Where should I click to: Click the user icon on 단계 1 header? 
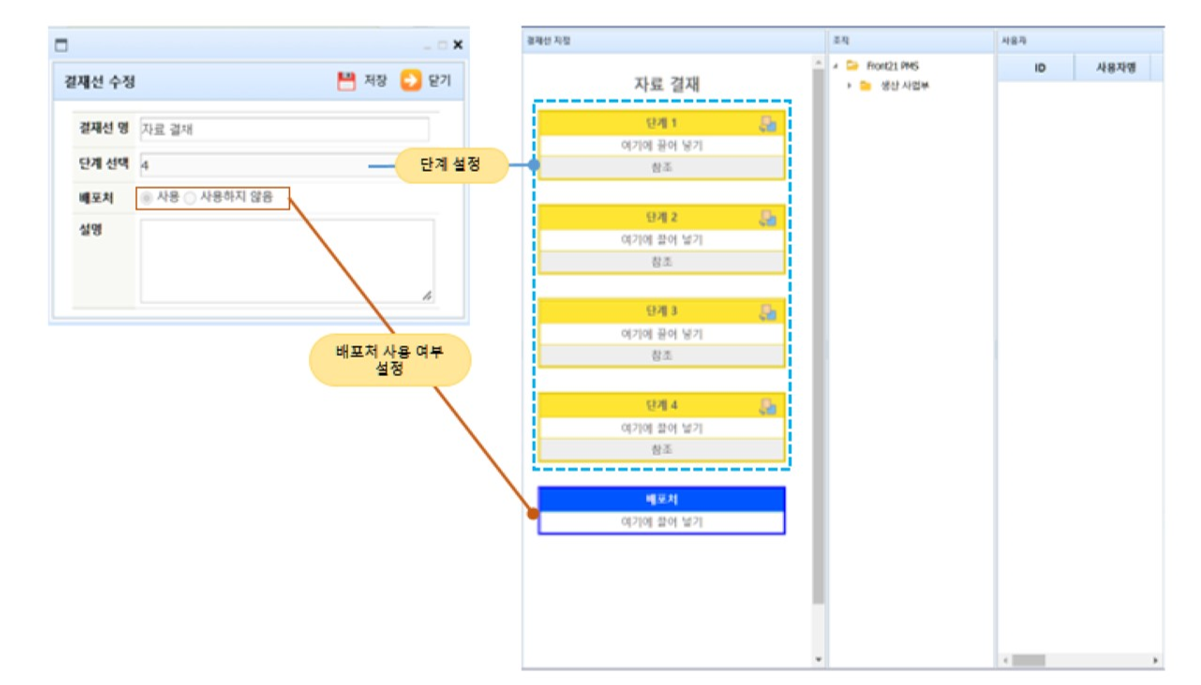tap(768, 123)
